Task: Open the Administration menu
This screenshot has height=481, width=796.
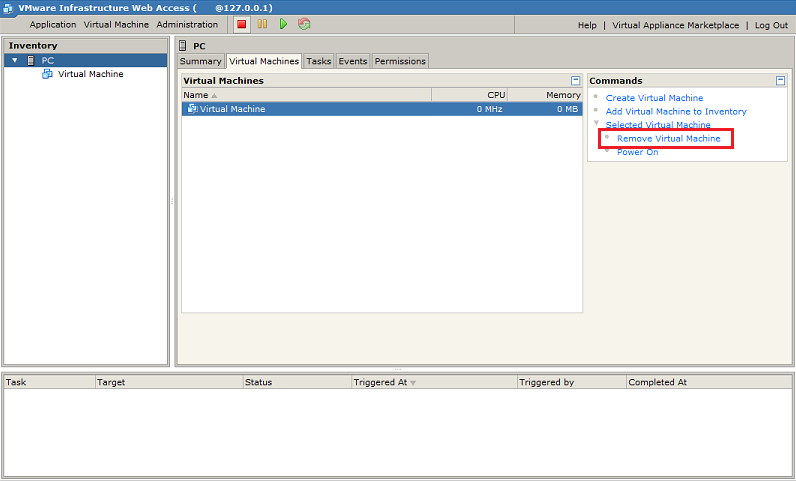Action: [187, 25]
